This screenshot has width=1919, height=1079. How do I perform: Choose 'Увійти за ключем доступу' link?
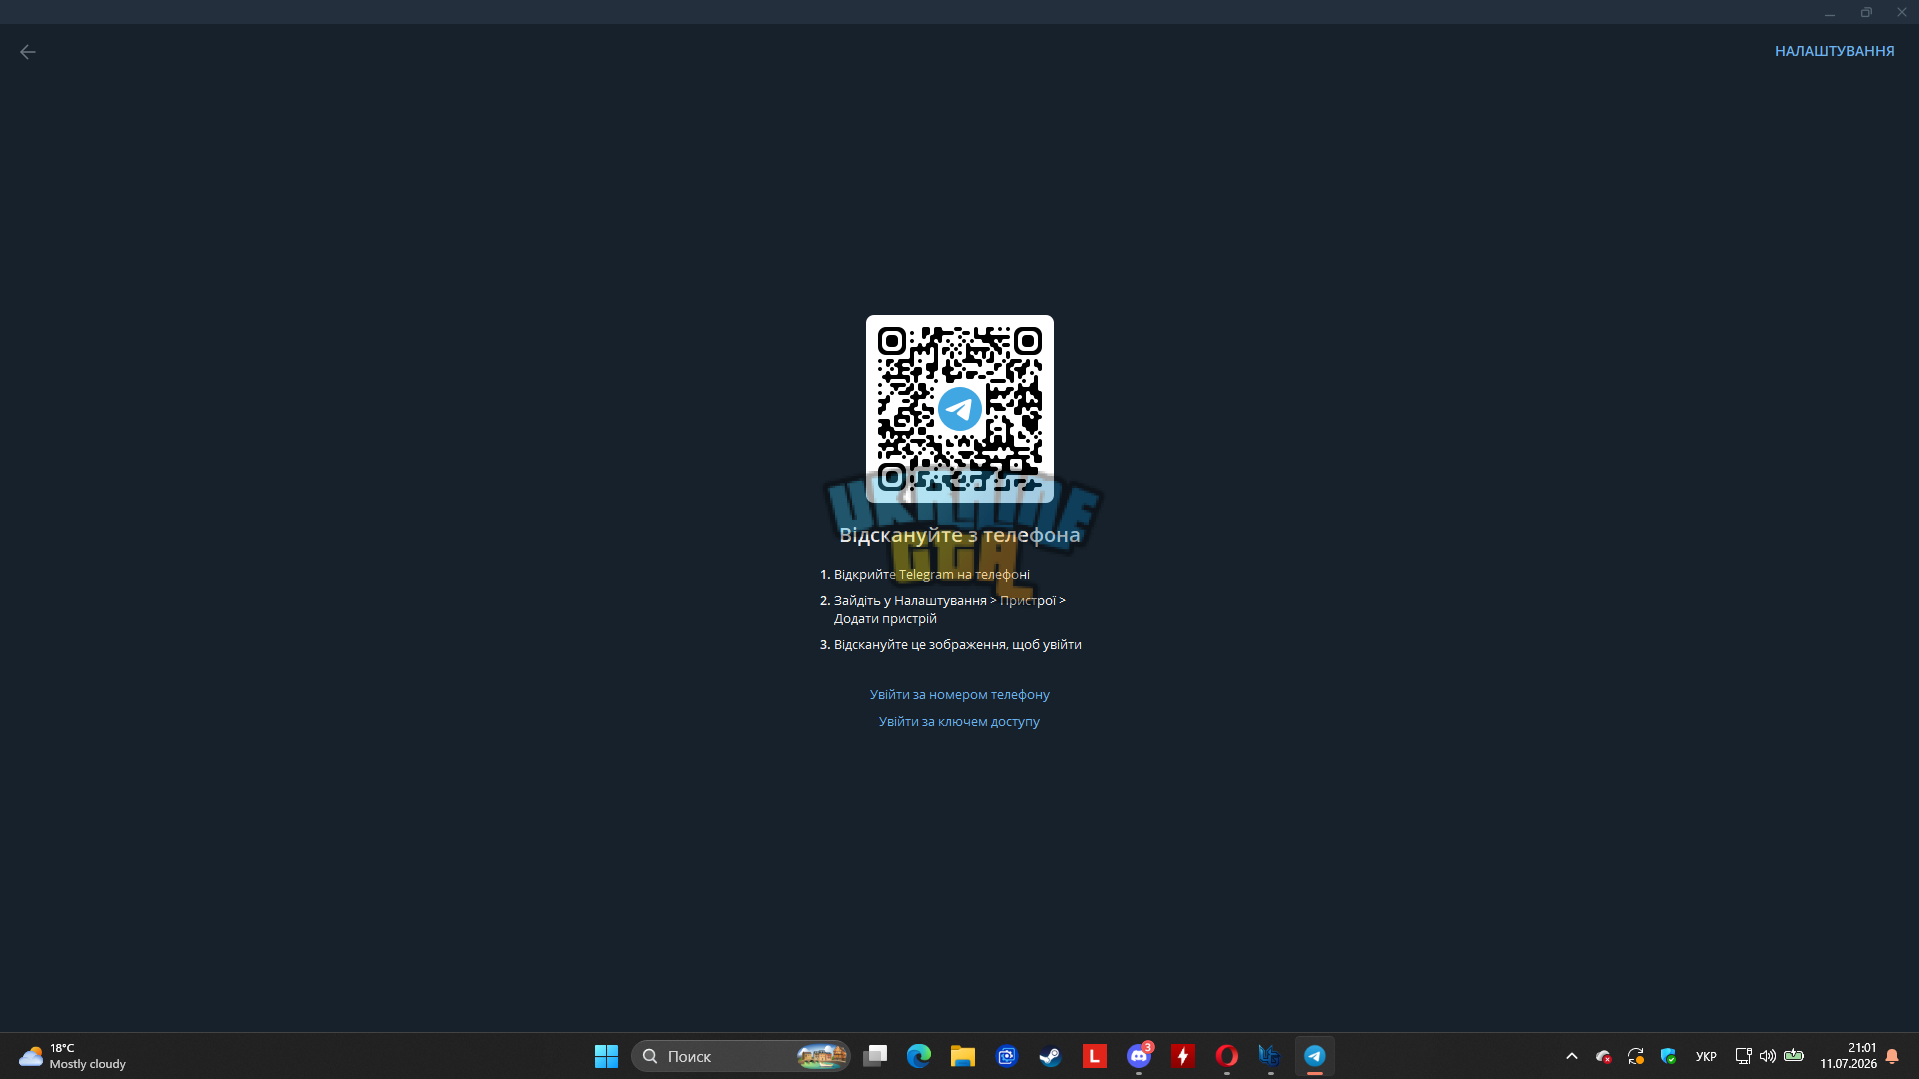959,721
